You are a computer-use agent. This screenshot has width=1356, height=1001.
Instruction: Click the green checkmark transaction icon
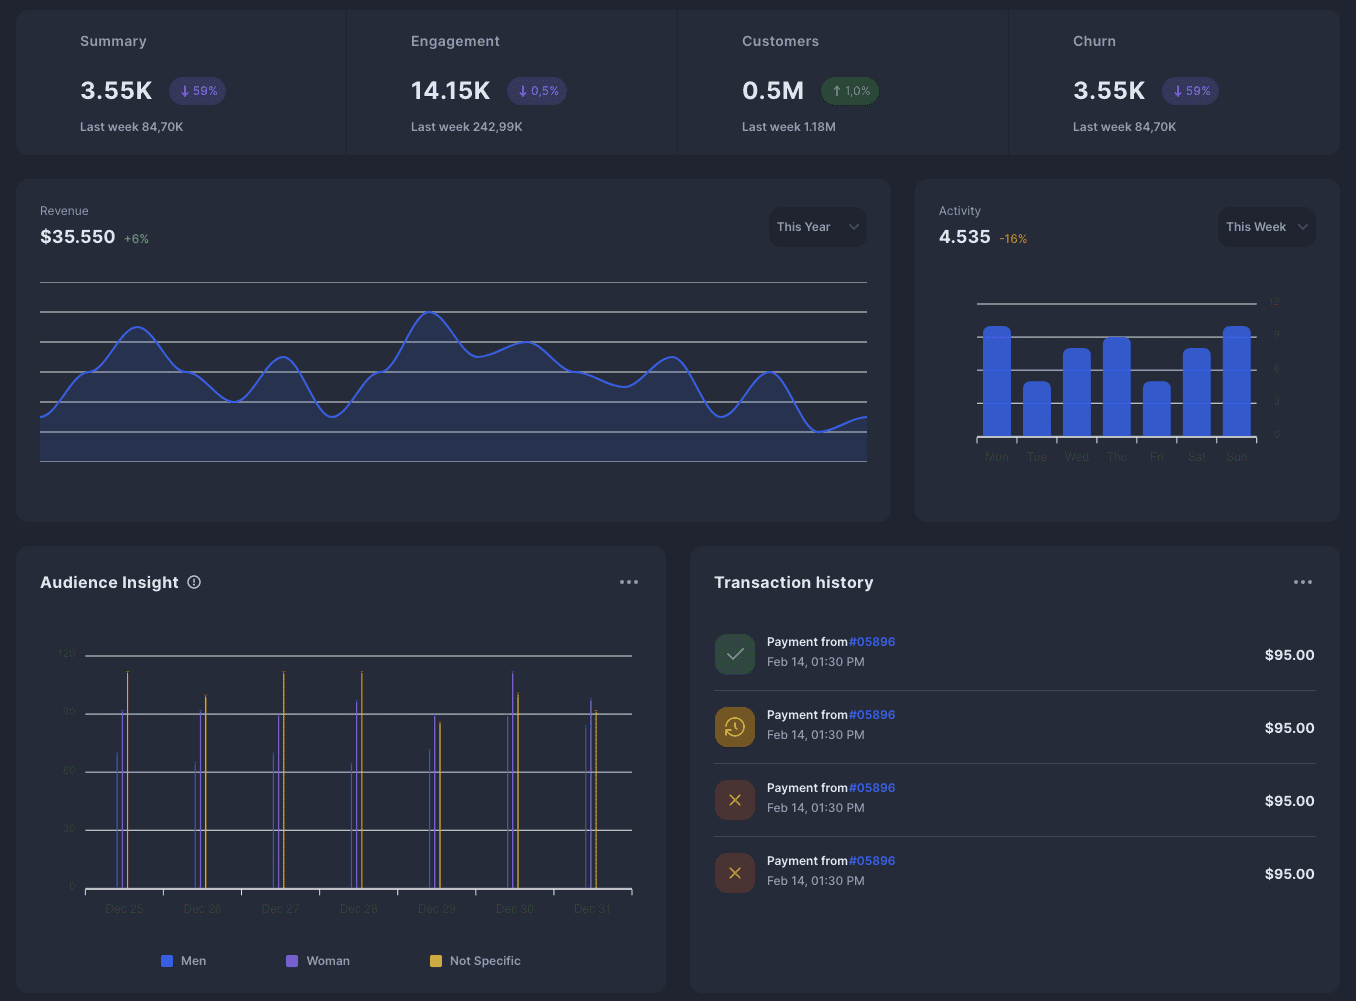point(735,654)
